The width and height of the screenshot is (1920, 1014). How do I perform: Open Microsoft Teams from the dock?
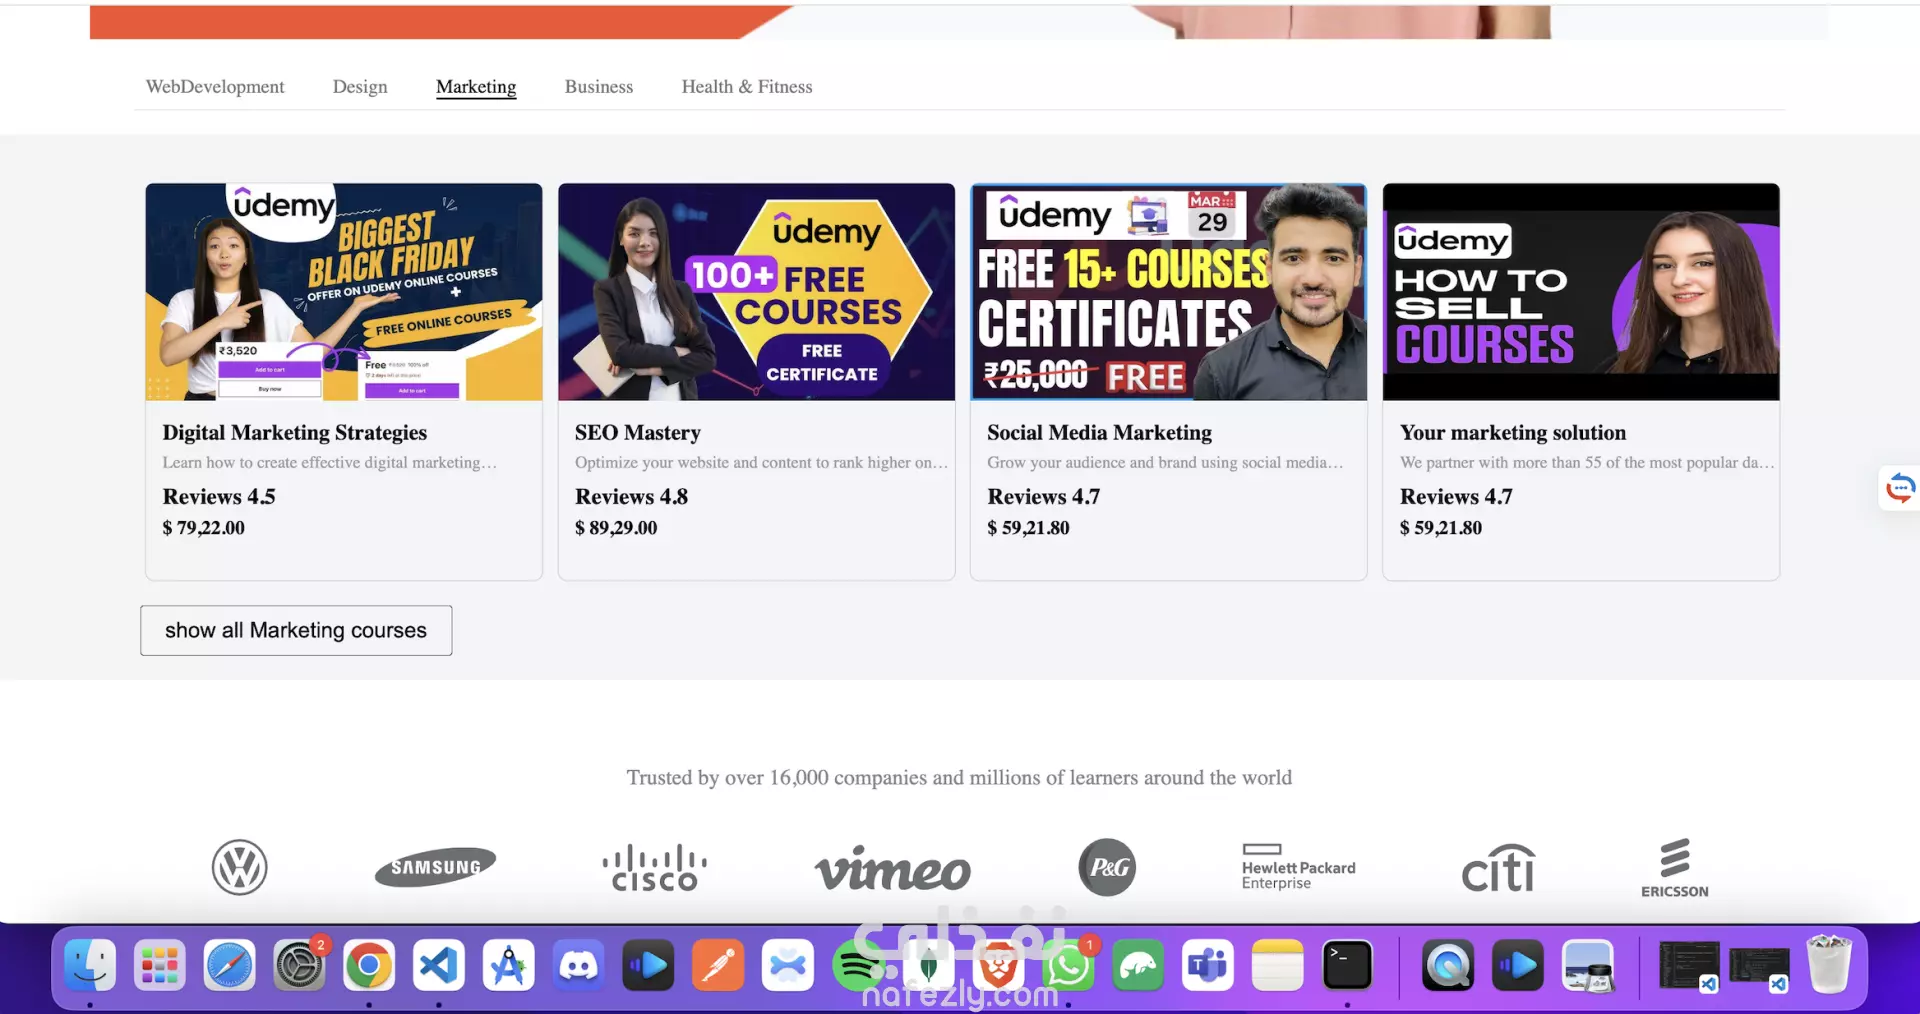click(1208, 965)
